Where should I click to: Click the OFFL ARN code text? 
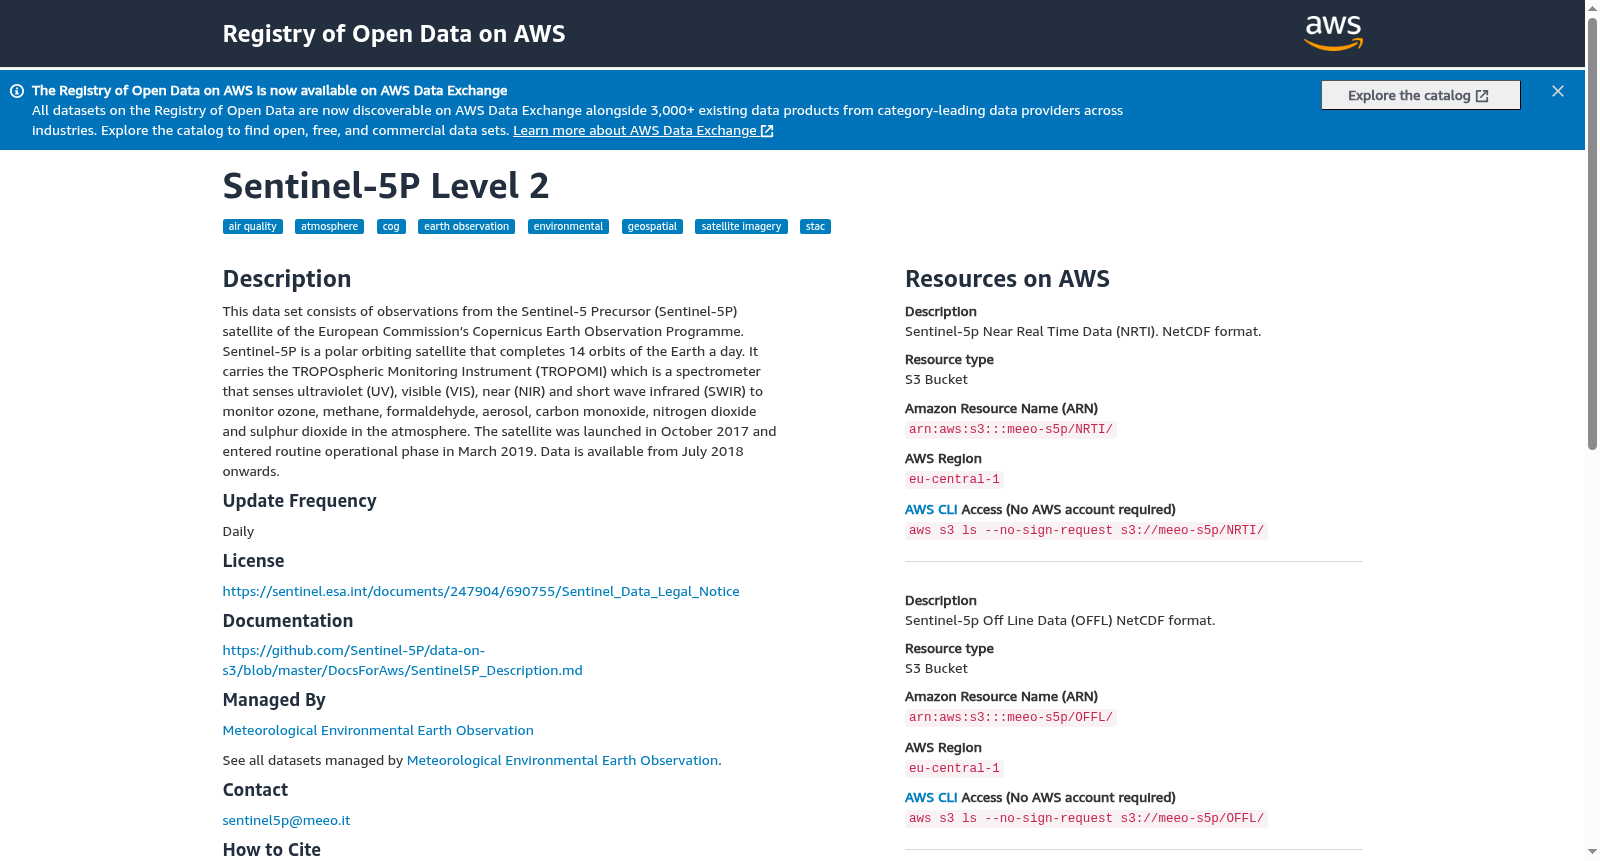tap(1010, 717)
